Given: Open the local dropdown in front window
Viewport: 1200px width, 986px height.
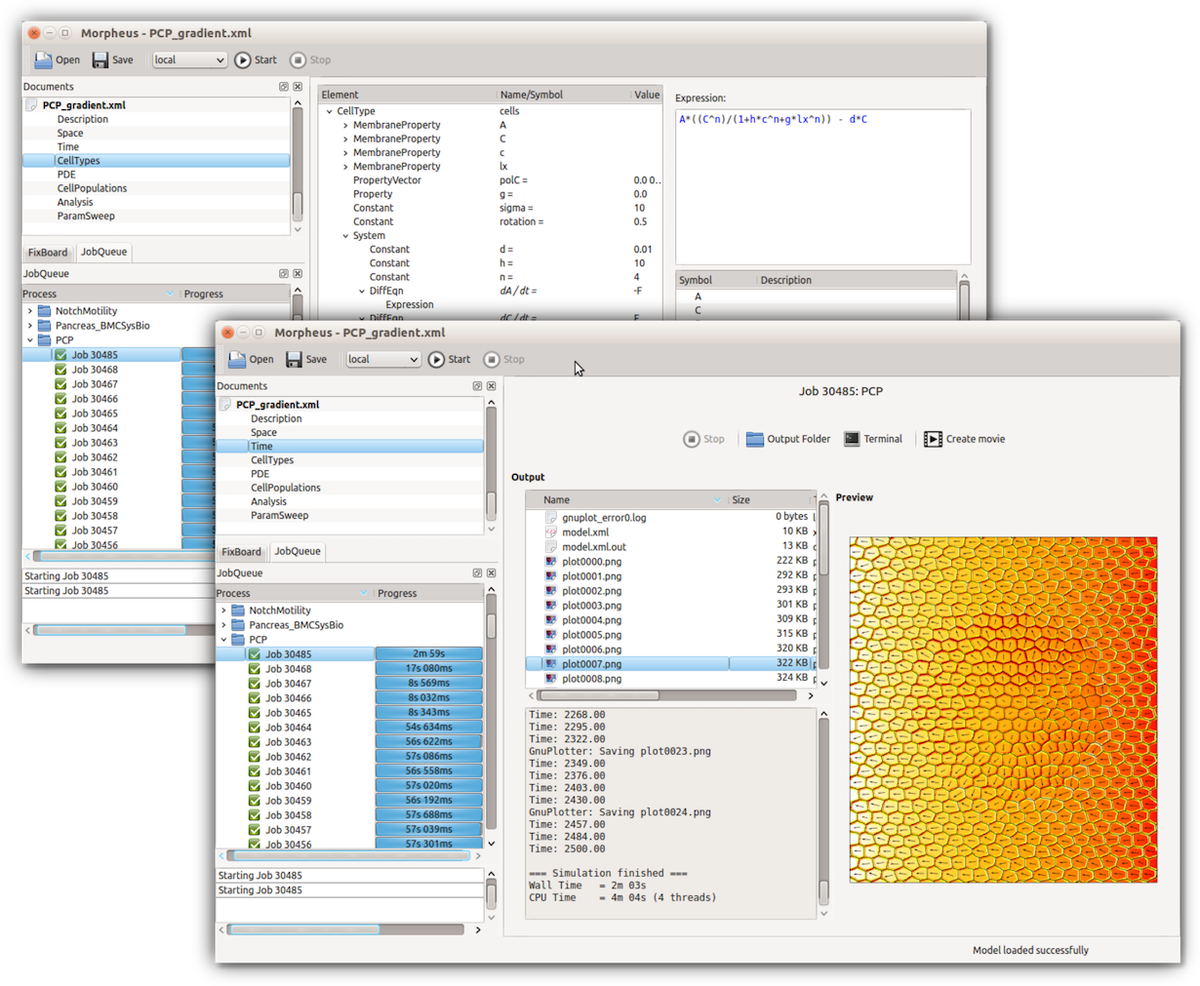Looking at the screenshot, I should point(383,360).
